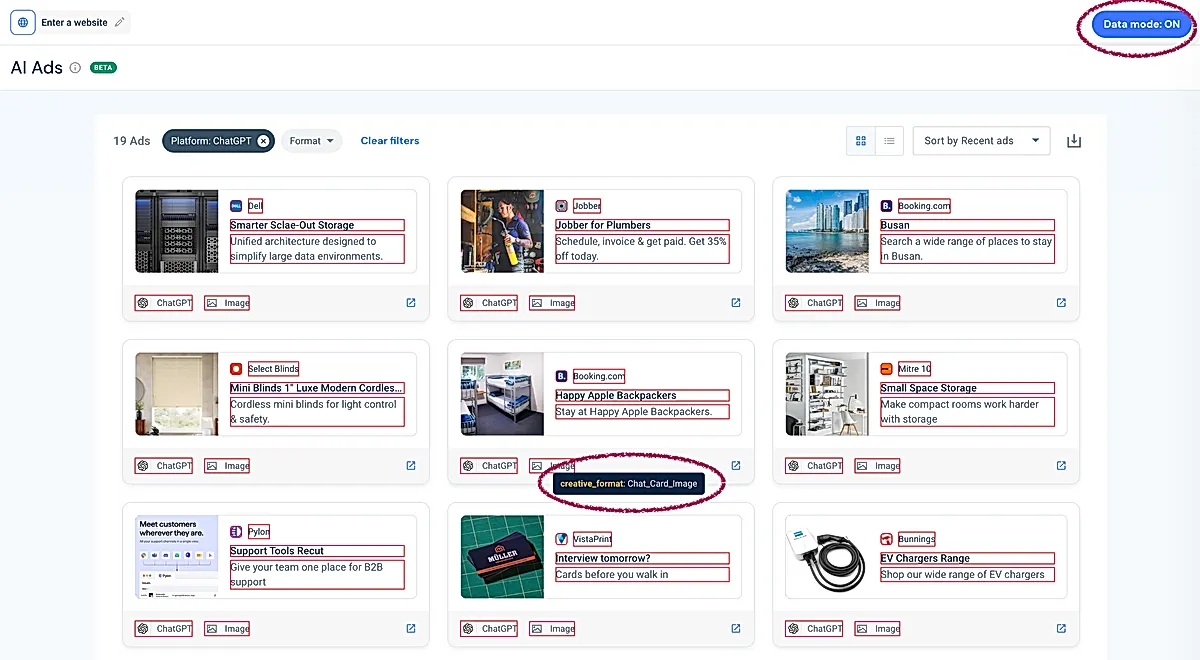This screenshot has width=1200, height=660.
Task: Click the ChatGPT icon on the Mitre 10 card
Action: coord(794,466)
